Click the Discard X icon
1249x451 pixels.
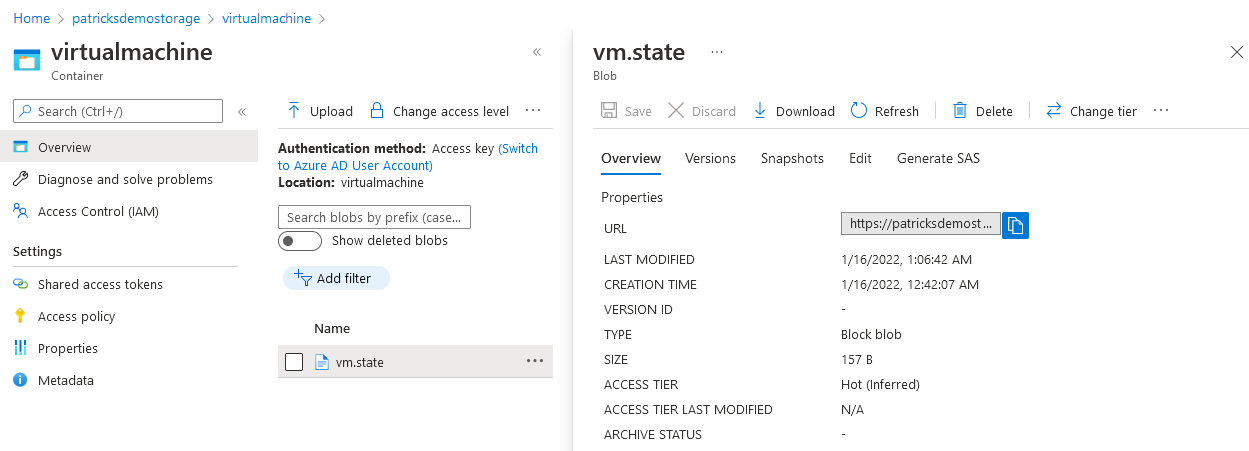coord(676,111)
